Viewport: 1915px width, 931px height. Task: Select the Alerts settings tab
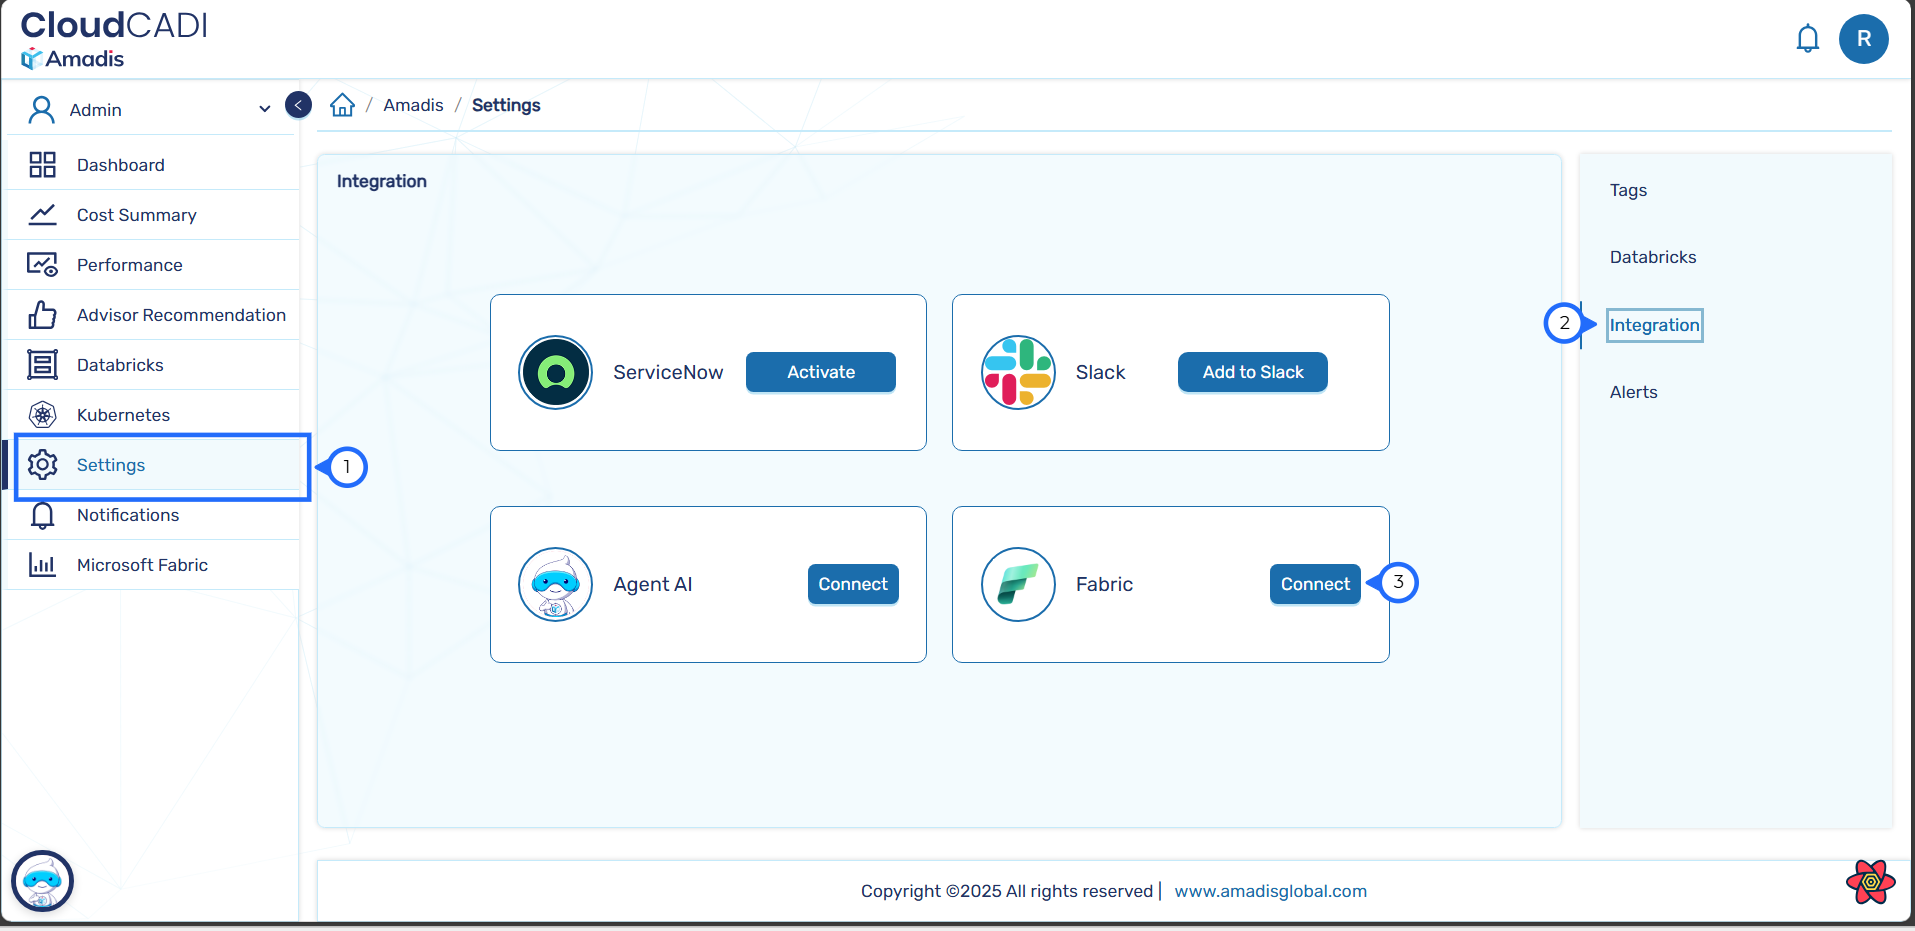pyautogui.click(x=1633, y=392)
